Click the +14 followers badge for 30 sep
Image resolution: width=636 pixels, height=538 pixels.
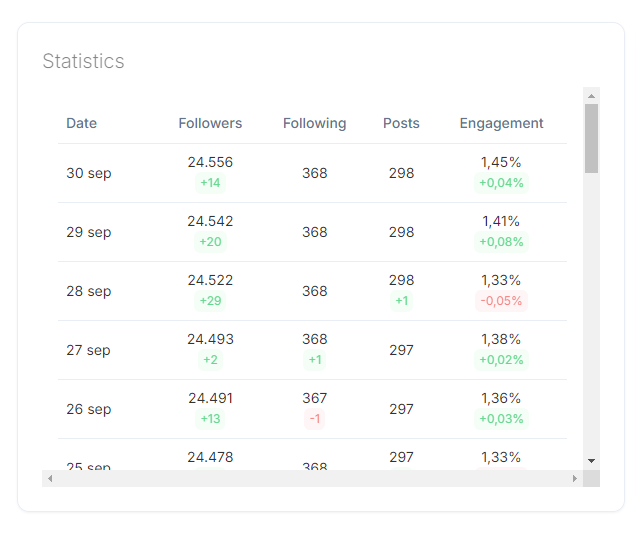click(210, 183)
